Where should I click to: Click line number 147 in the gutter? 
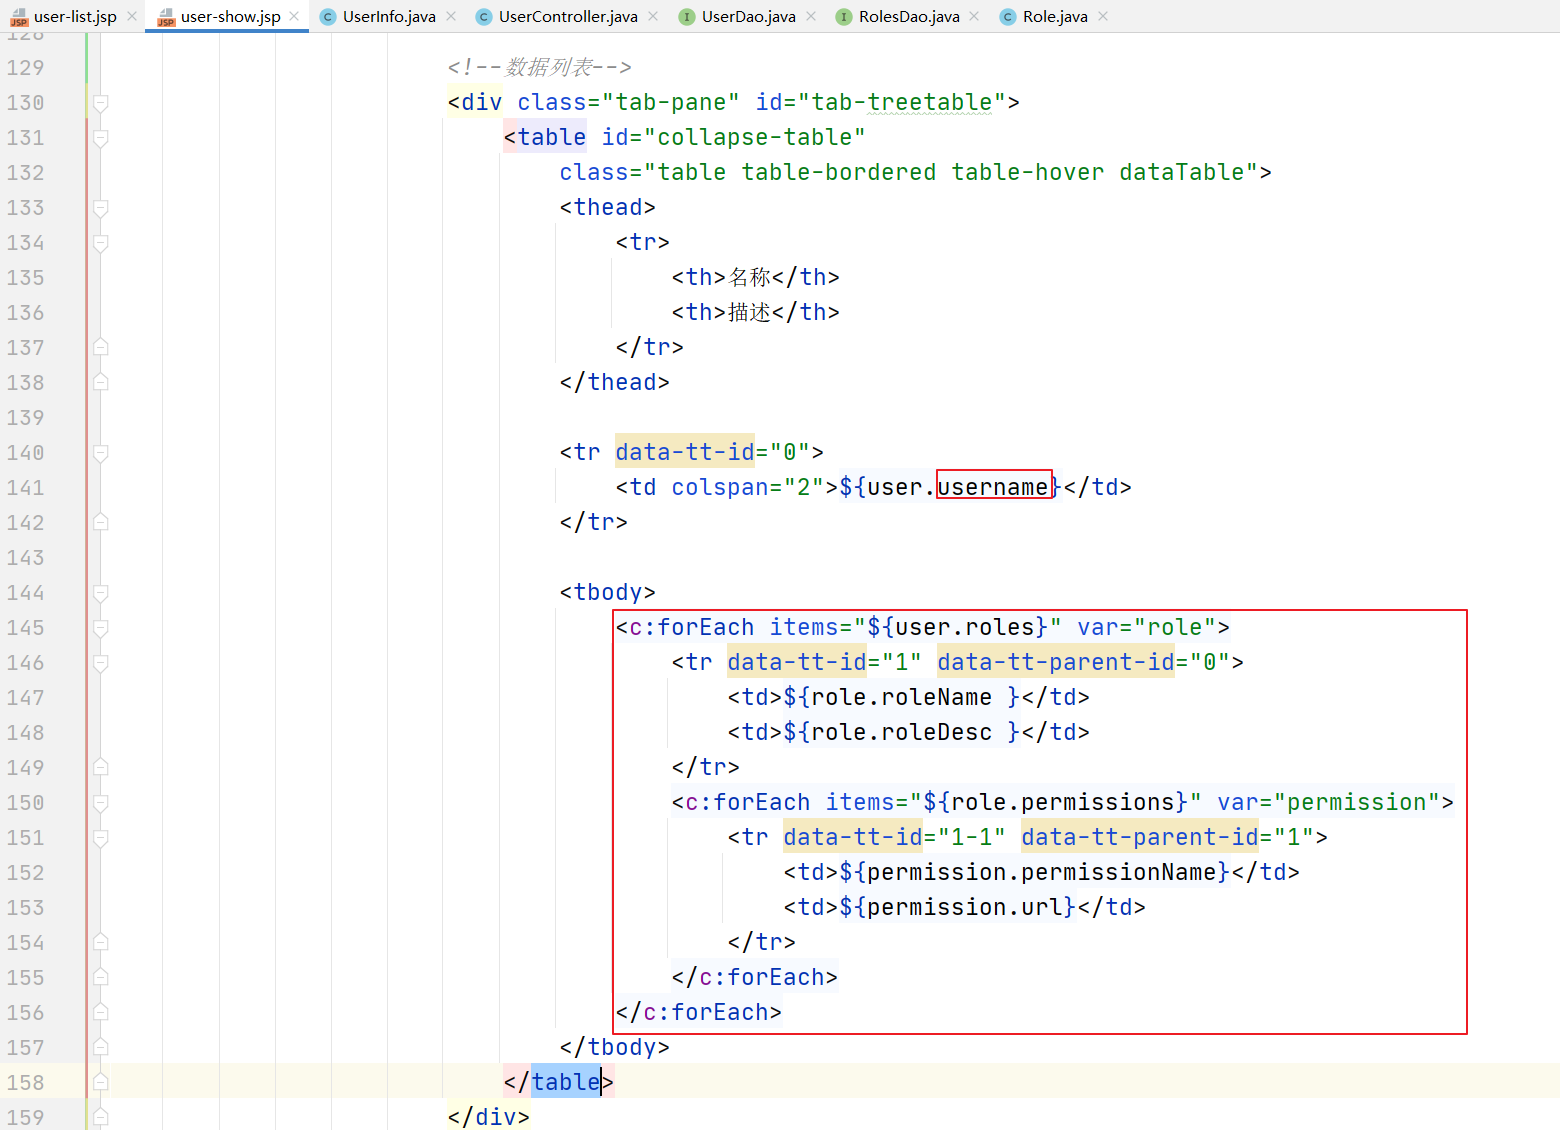click(x=26, y=698)
